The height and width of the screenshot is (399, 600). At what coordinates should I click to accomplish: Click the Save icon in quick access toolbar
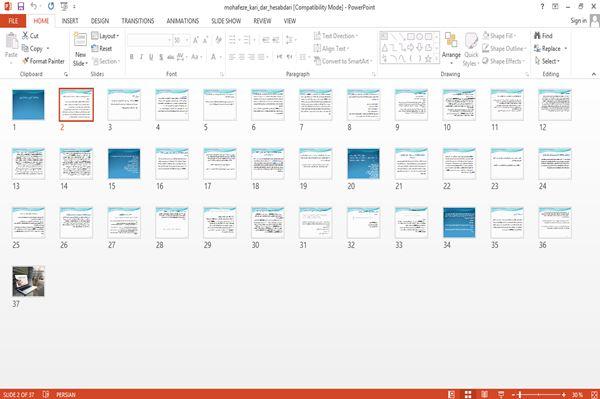pos(21,7)
